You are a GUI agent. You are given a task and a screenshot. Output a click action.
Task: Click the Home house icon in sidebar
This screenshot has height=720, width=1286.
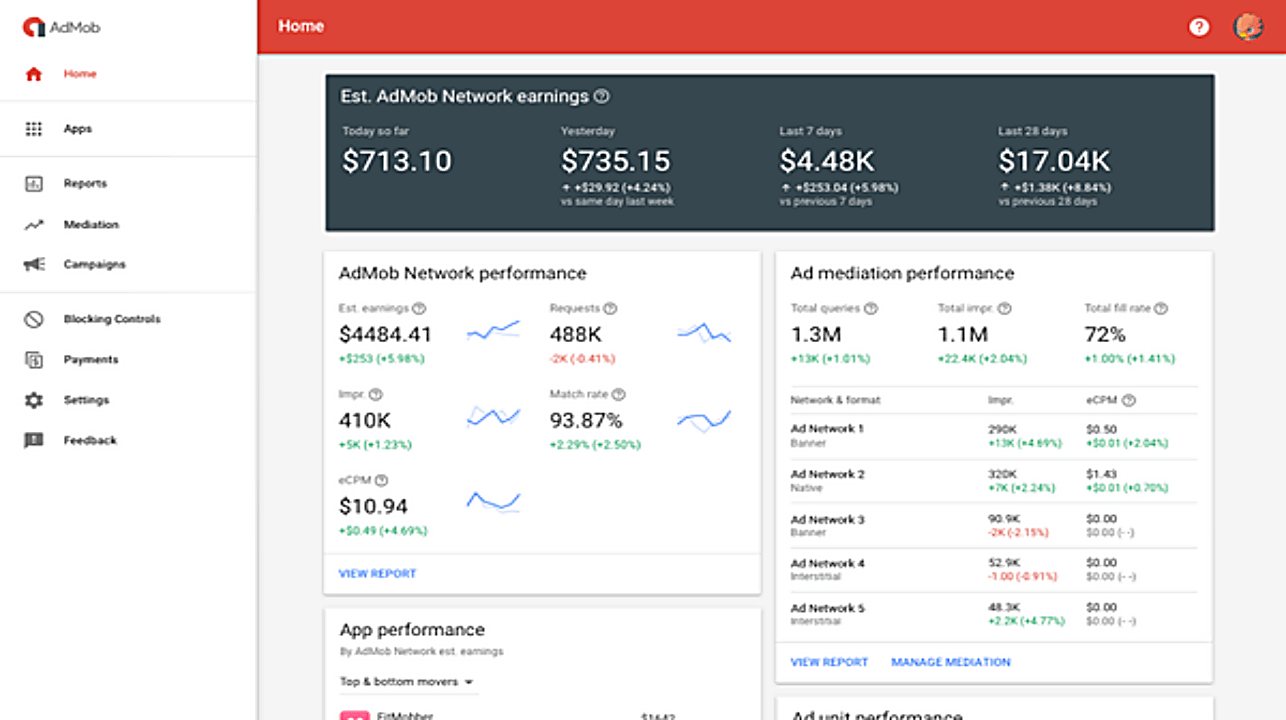(33, 74)
